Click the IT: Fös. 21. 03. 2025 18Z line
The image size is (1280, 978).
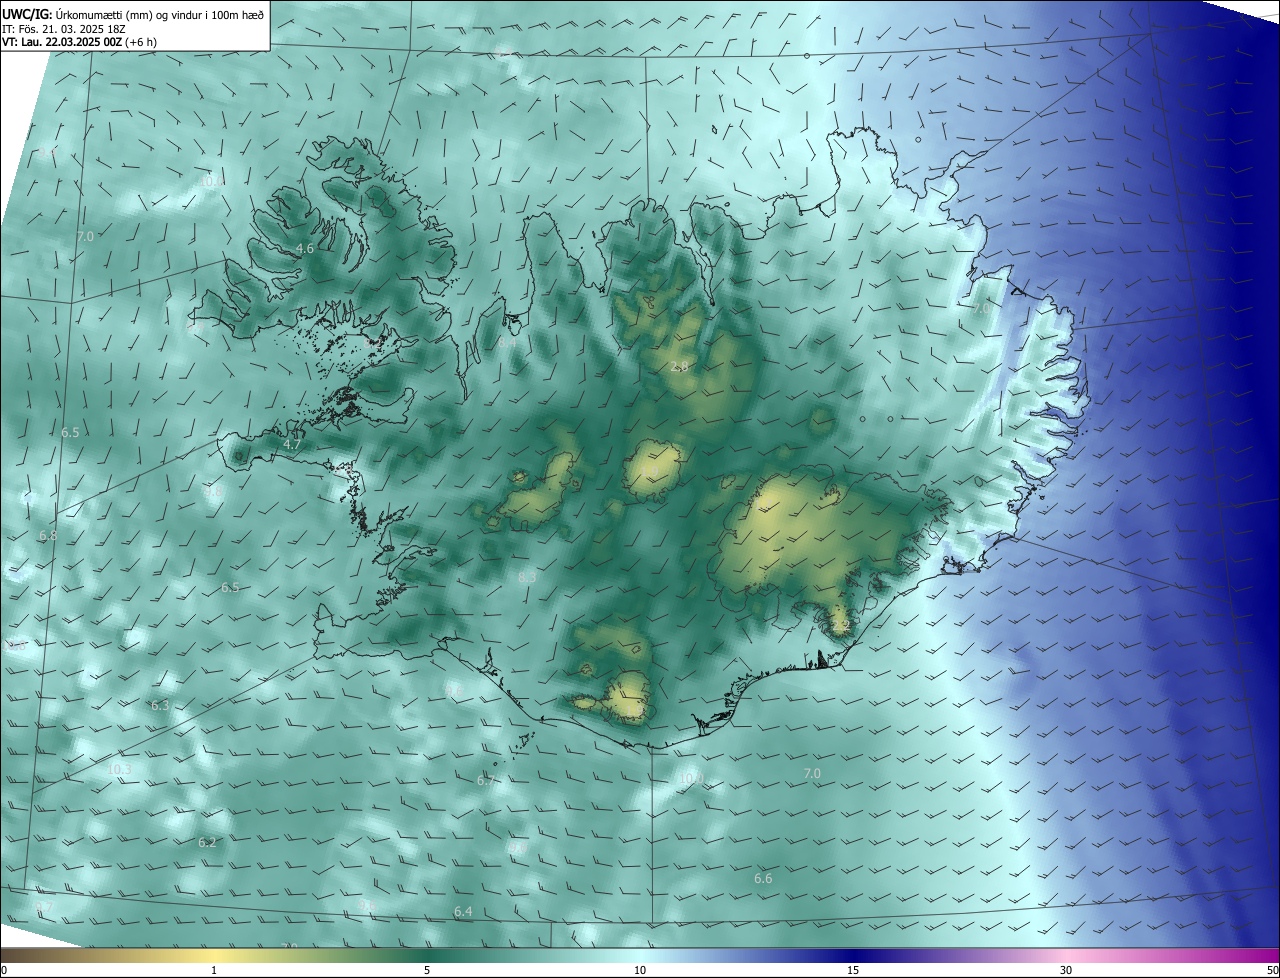[66, 29]
